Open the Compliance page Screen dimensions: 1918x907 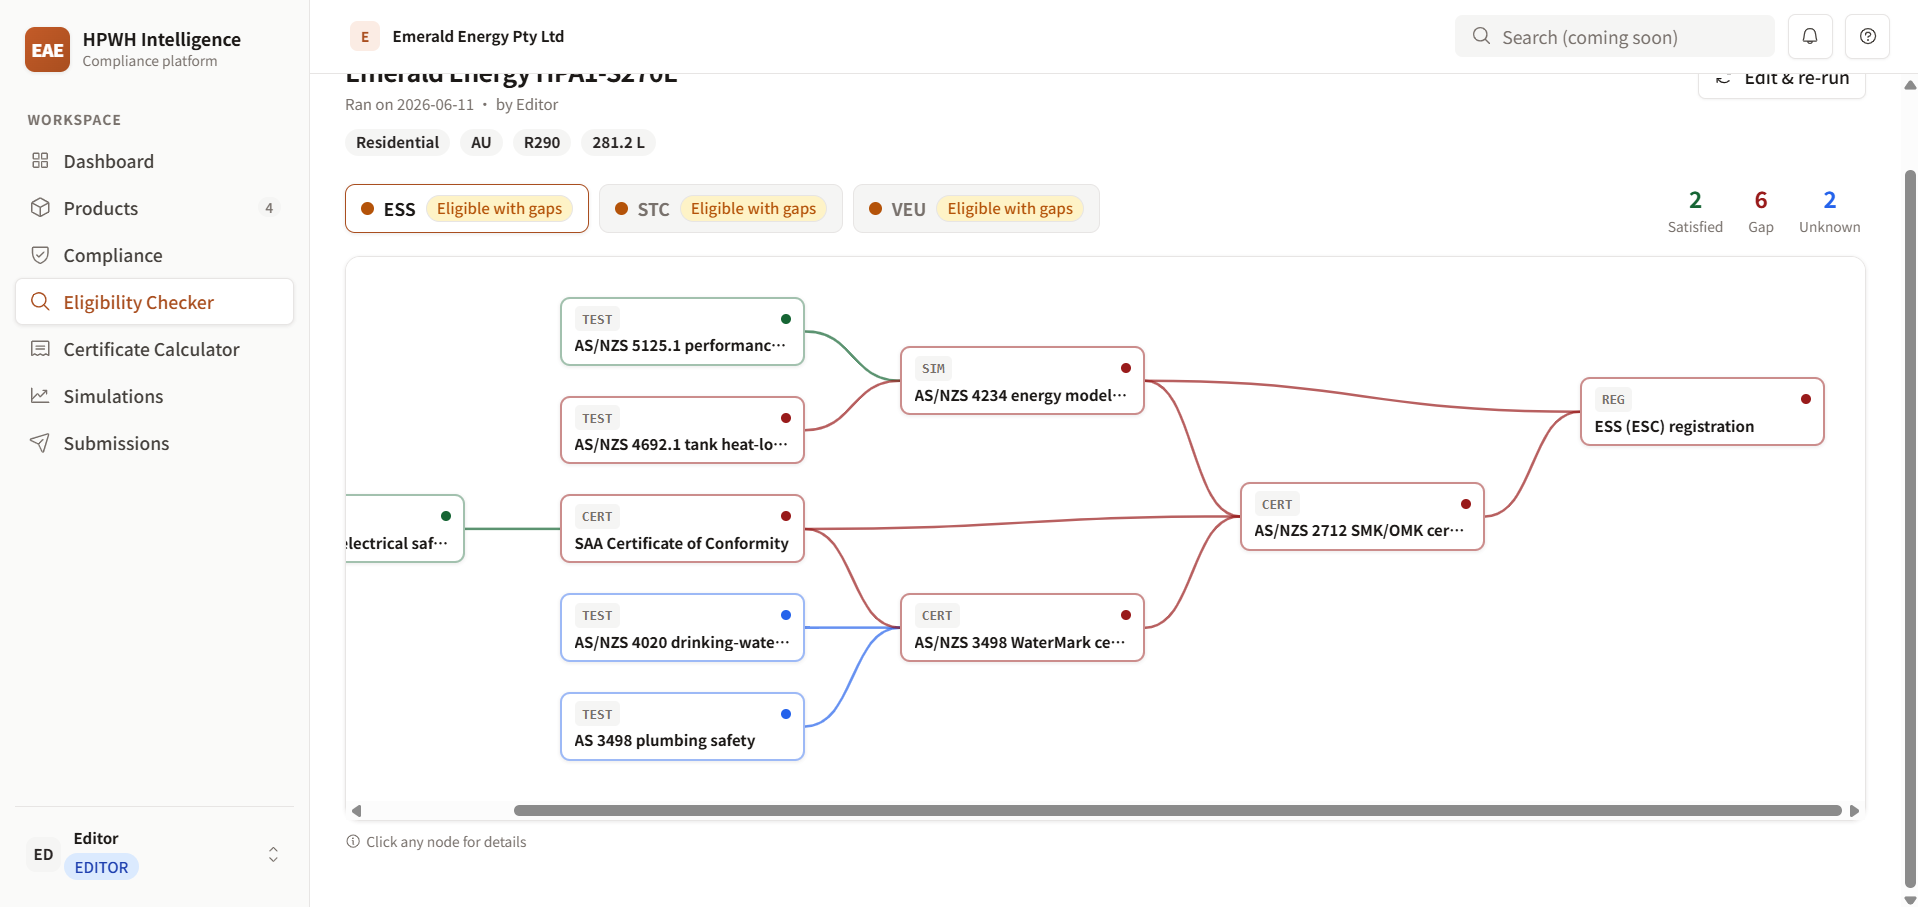click(x=154, y=255)
